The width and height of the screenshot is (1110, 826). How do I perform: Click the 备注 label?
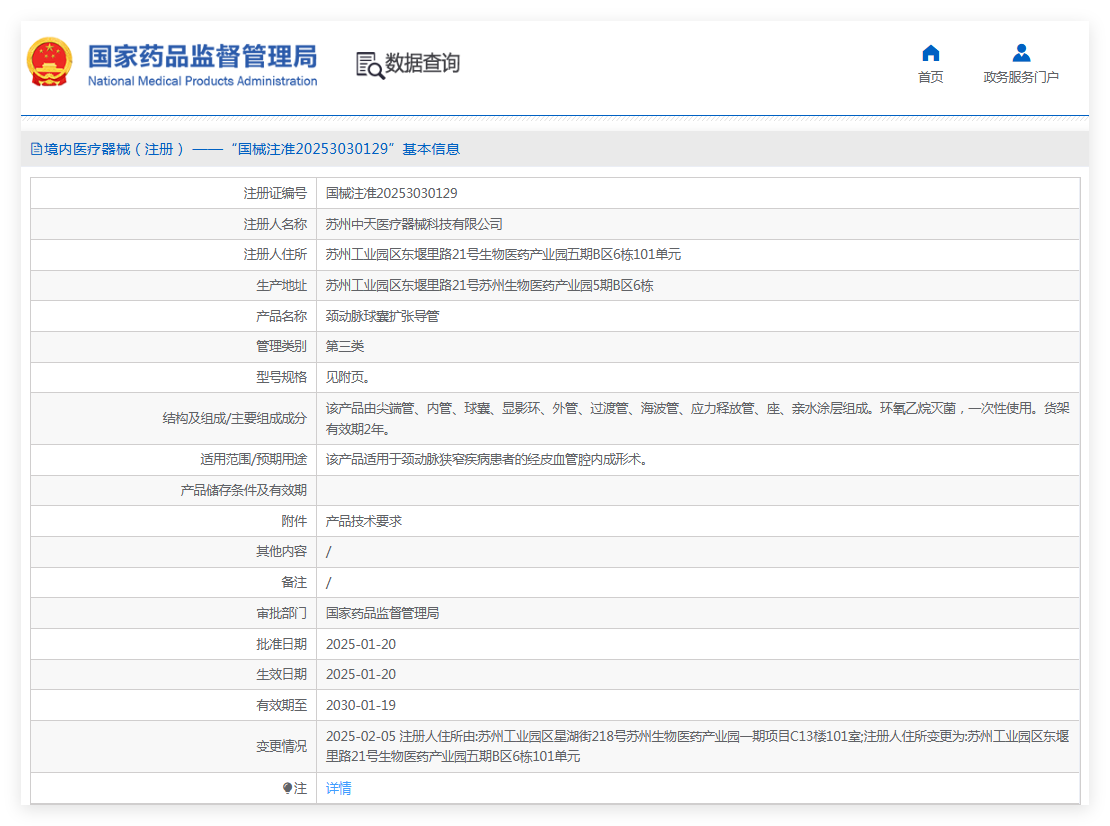294,583
